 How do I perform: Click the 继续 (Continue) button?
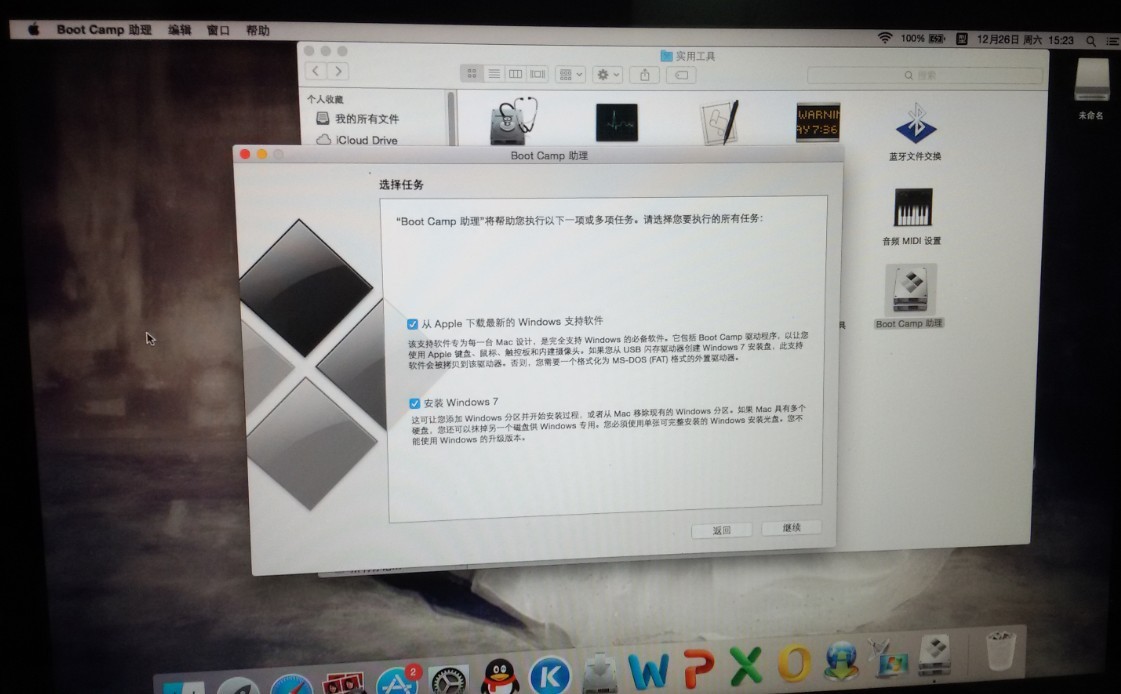point(791,527)
